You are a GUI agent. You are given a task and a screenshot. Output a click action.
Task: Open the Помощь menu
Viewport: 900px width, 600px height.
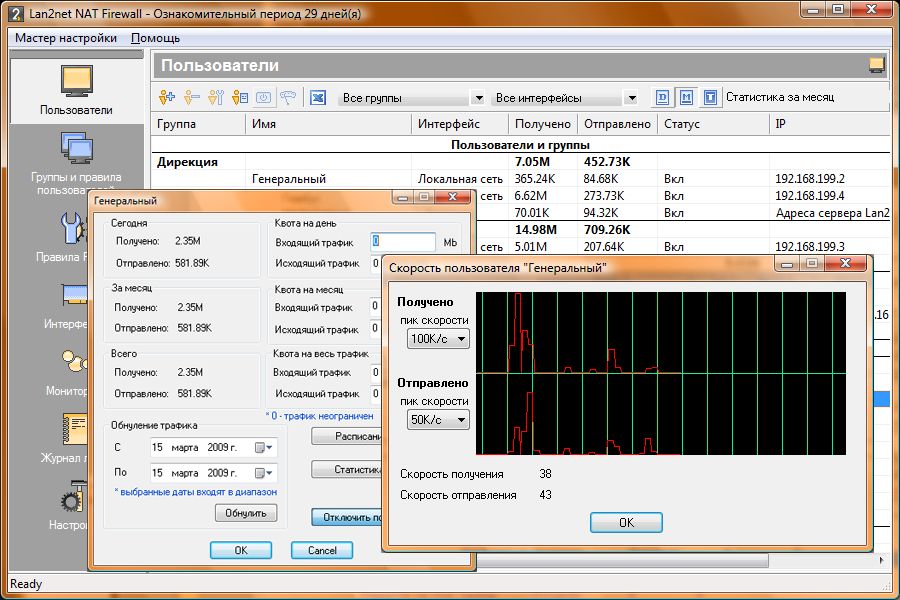pos(156,38)
